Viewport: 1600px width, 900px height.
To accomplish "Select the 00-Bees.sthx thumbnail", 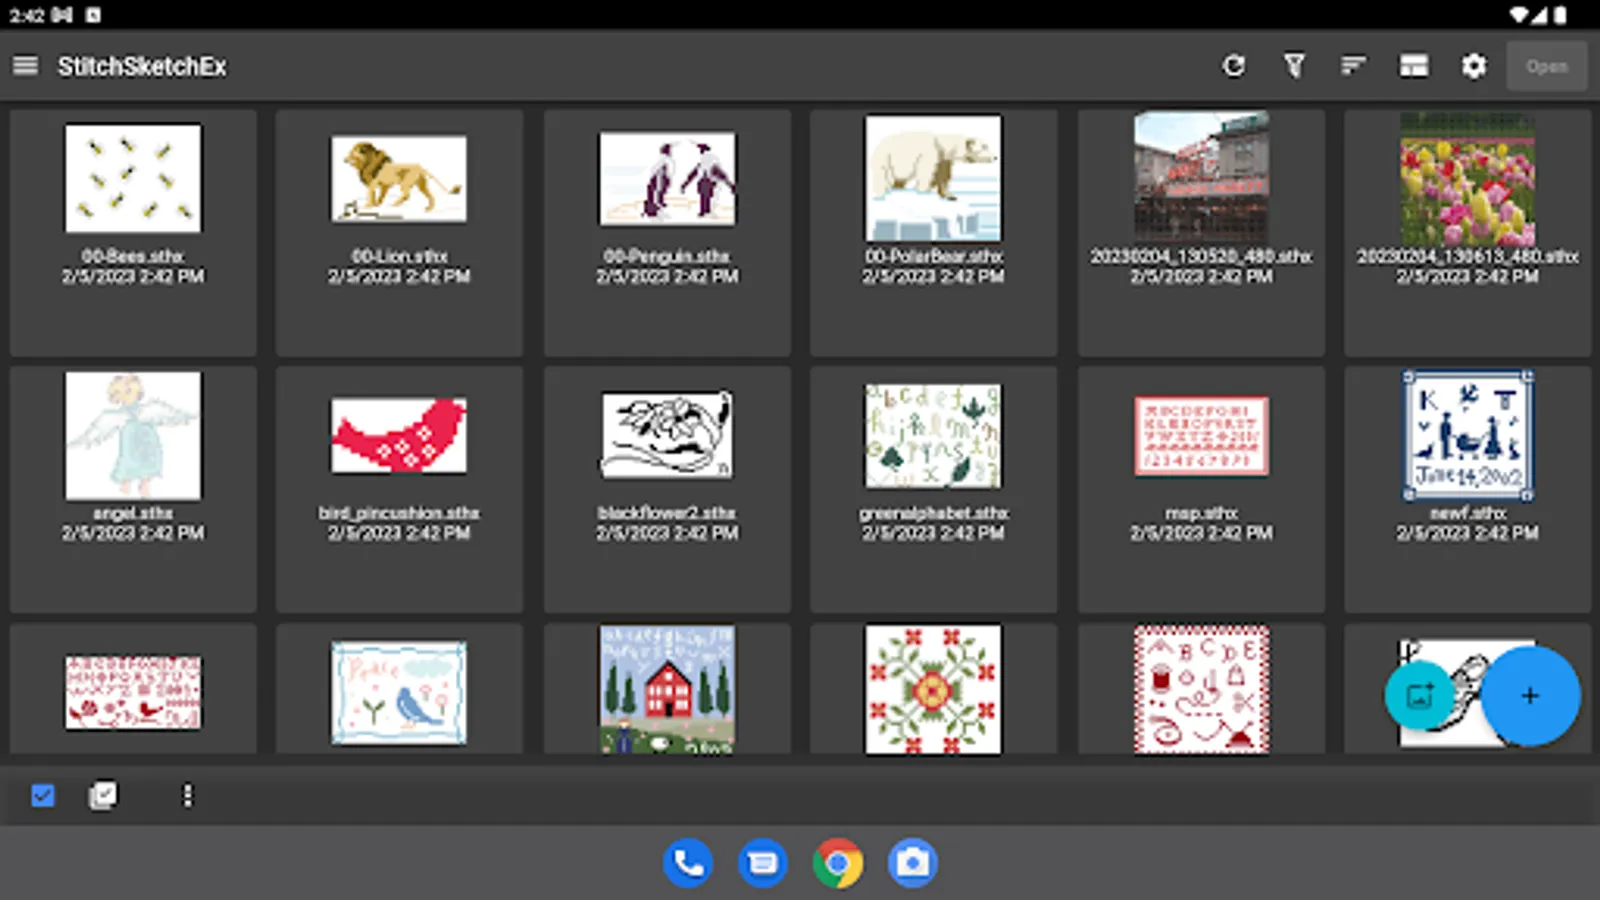I will pyautogui.click(x=133, y=178).
